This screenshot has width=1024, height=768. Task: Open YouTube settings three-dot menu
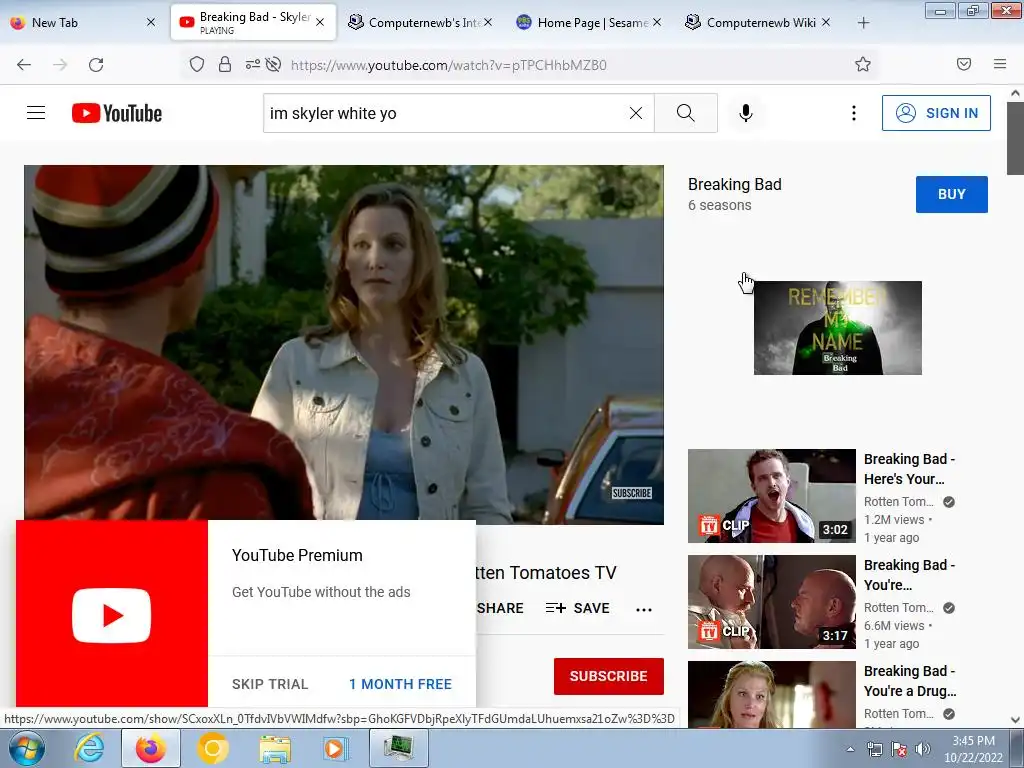(x=854, y=113)
